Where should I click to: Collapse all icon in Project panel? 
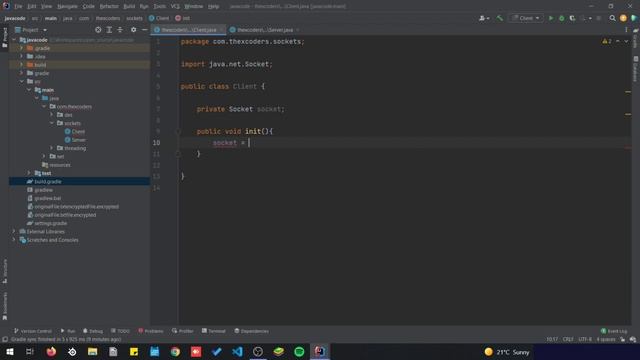click(120, 30)
